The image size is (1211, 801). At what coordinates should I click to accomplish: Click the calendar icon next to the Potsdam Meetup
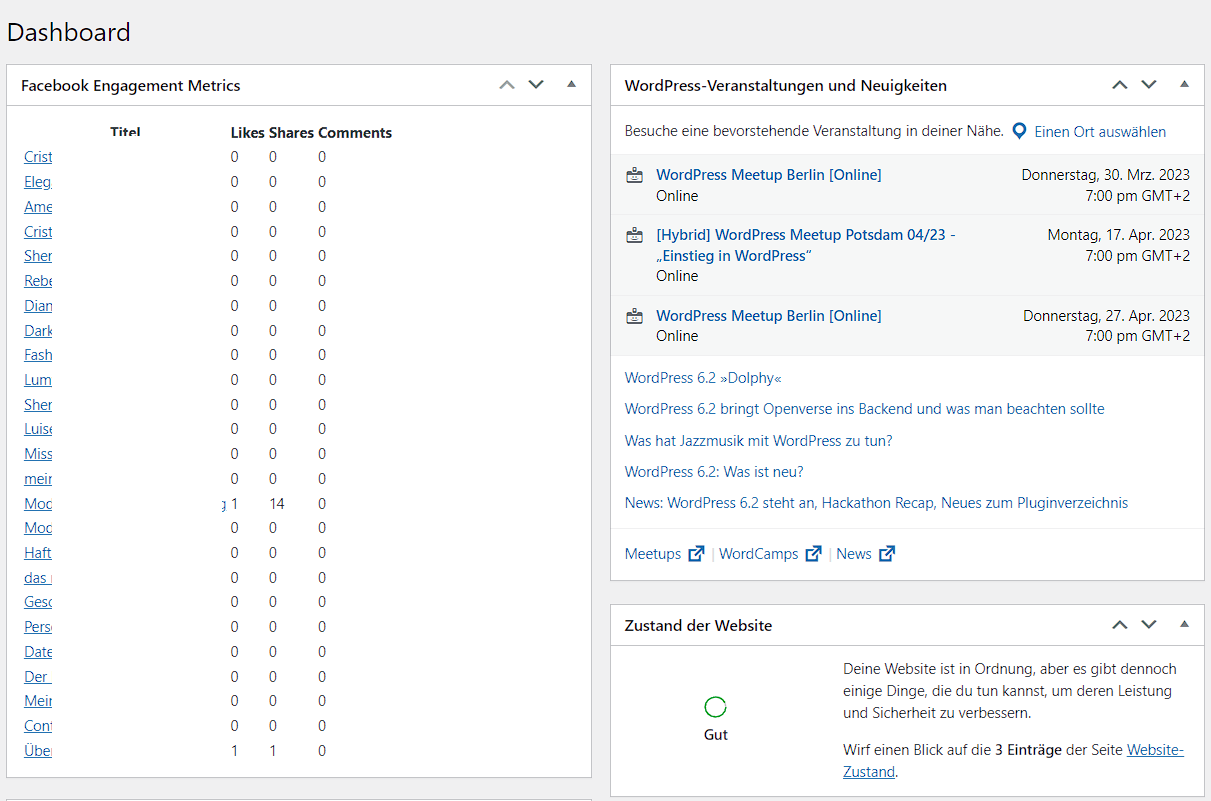[x=634, y=234]
